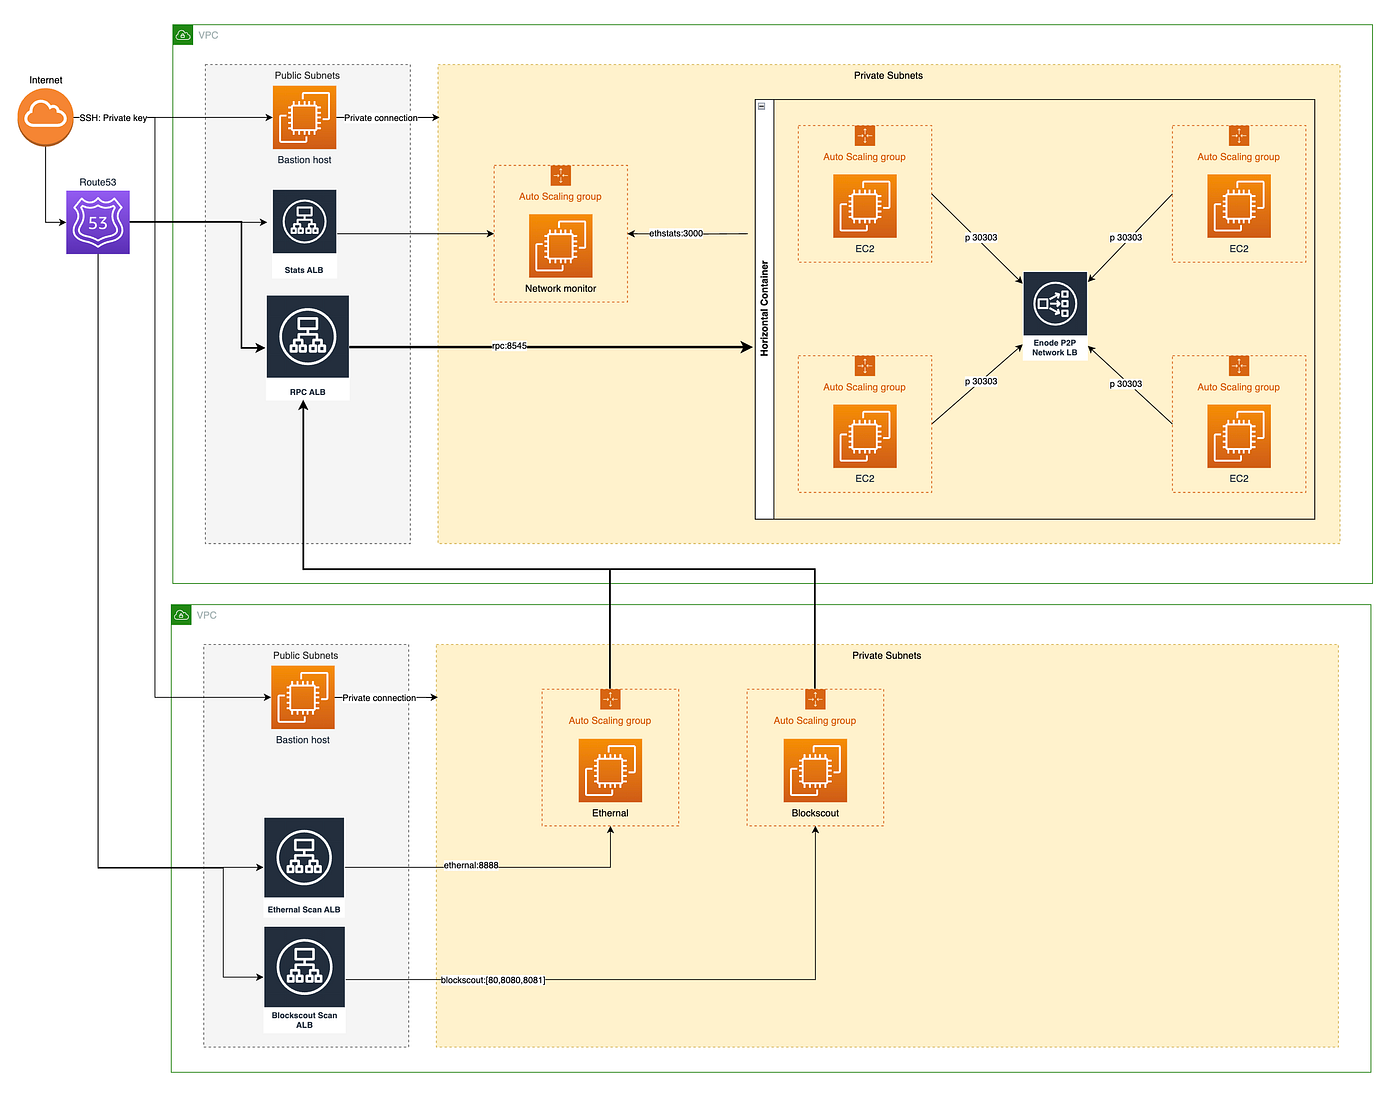
Task: Click the auto scaling icon above Ethernal
Action: [x=610, y=699]
